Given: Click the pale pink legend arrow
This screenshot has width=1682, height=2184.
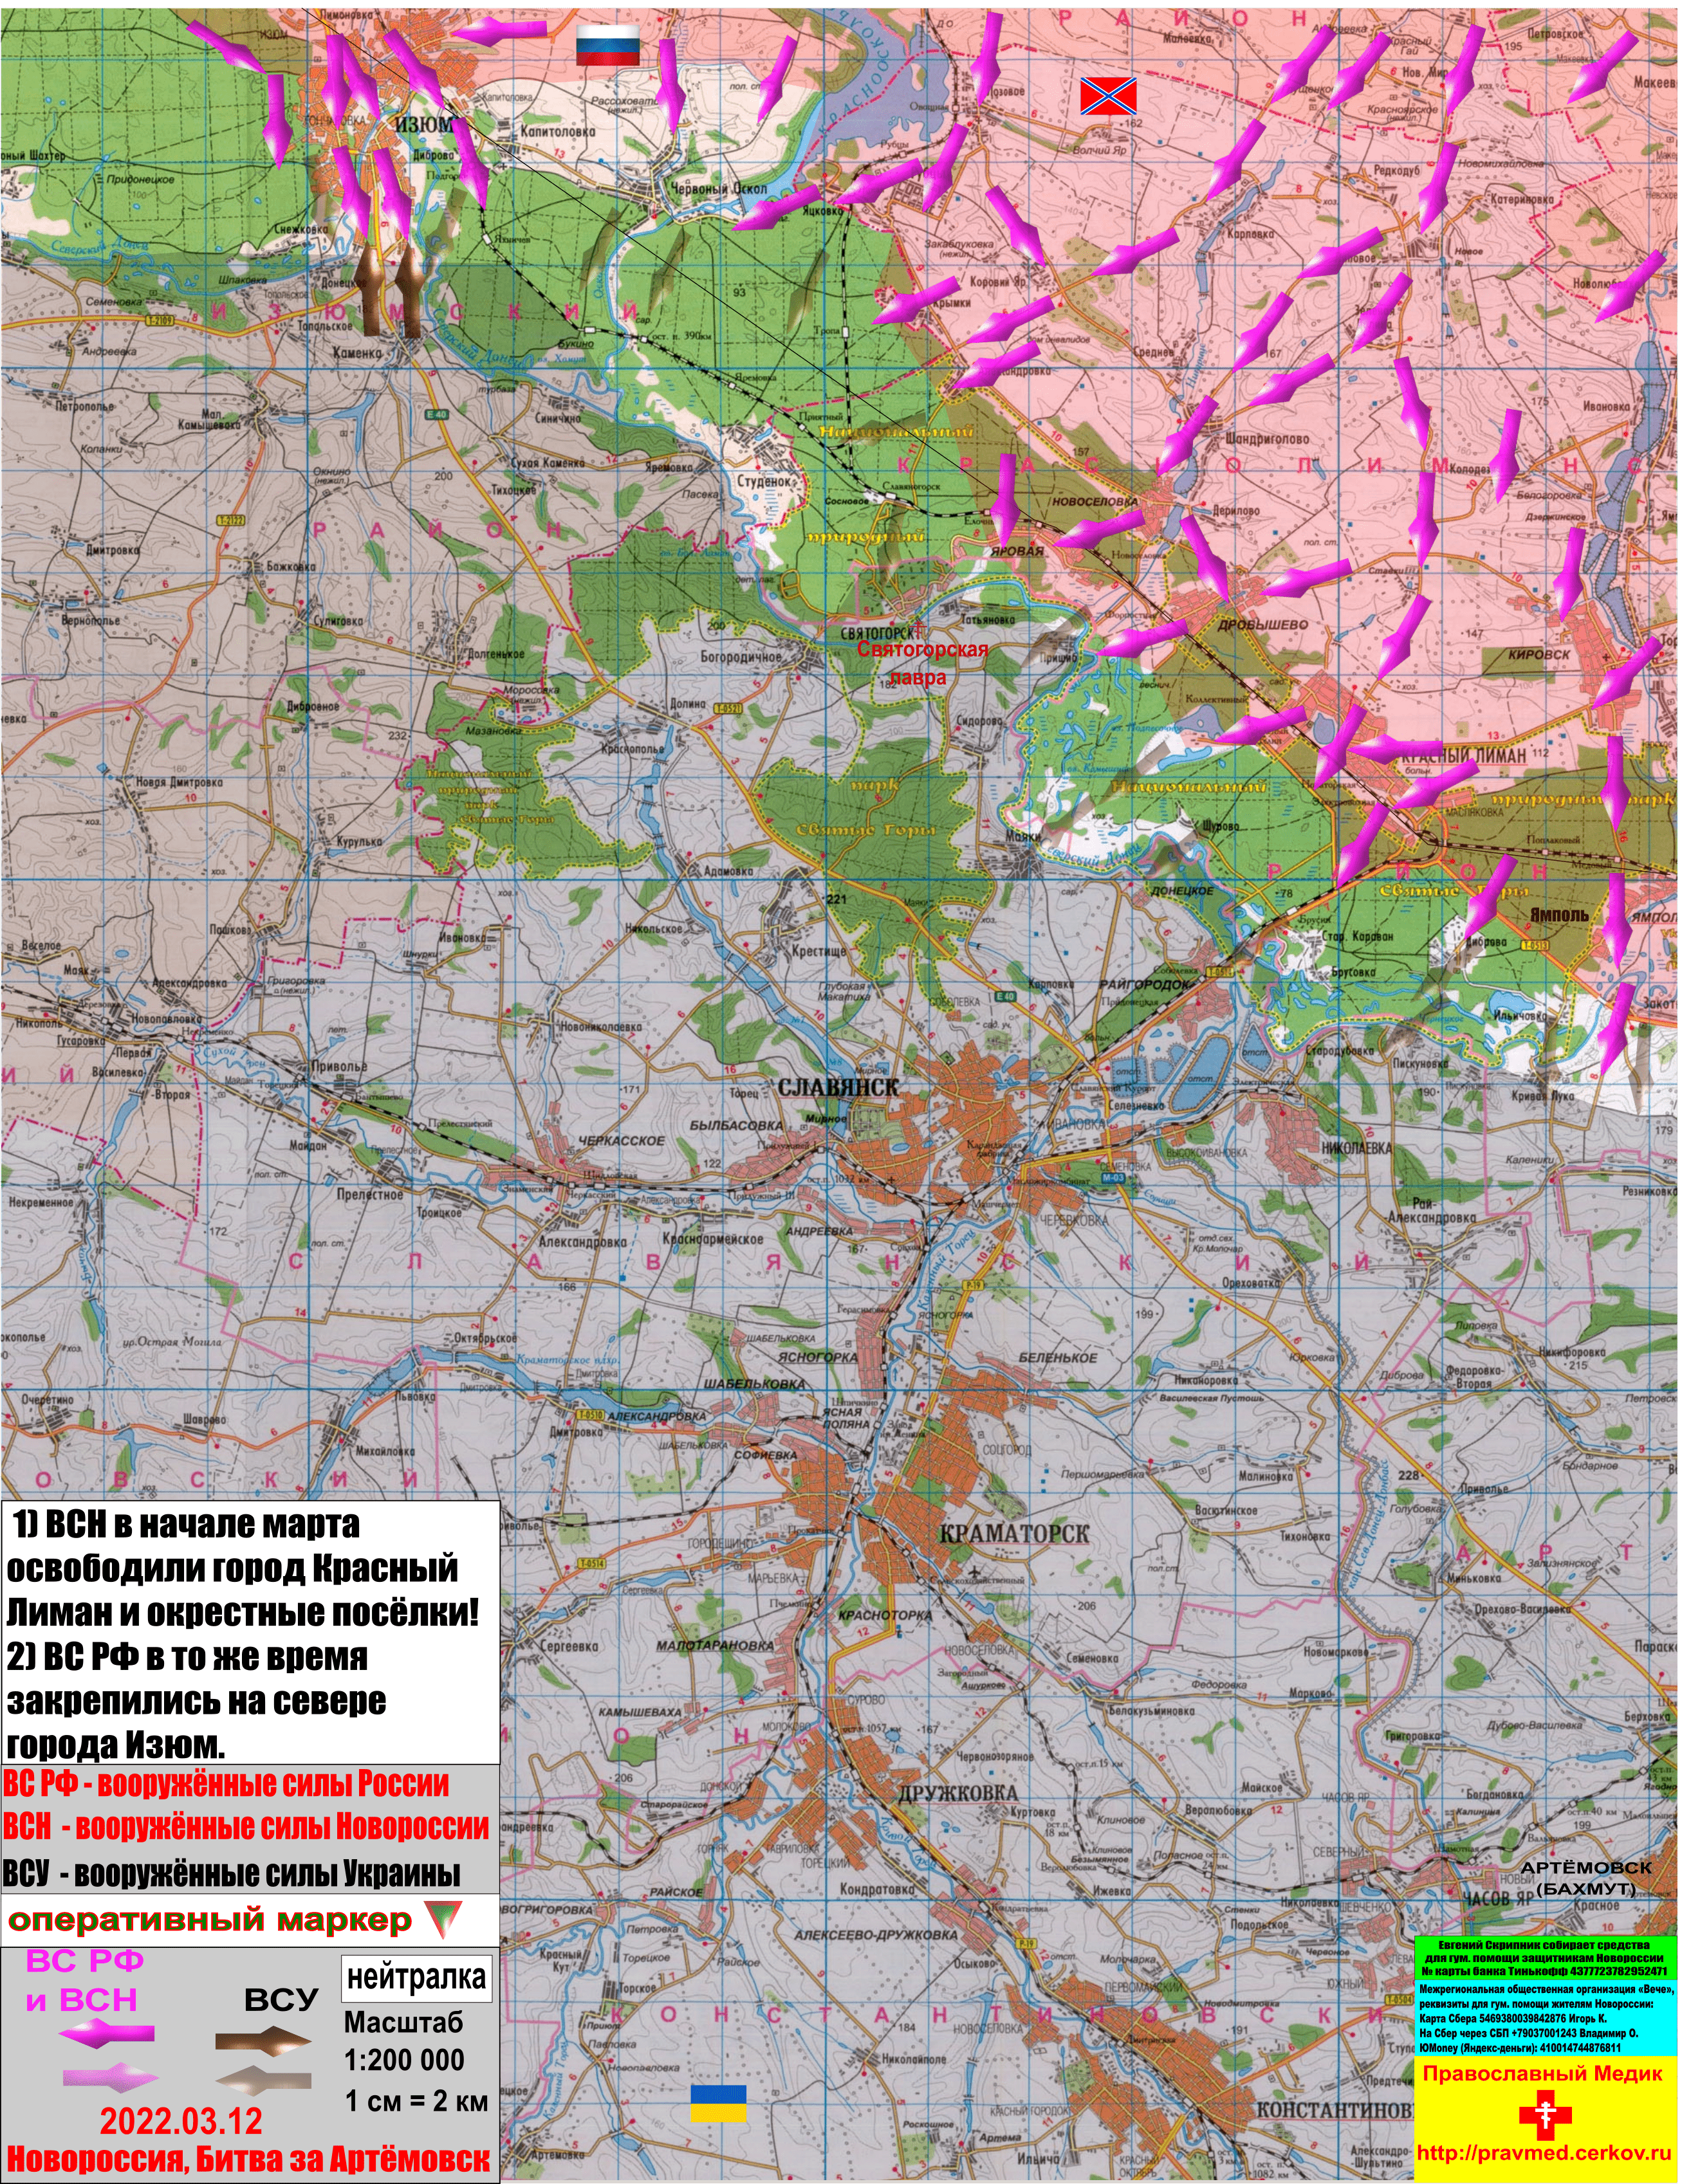Looking at the screenshot, I should coord(110,2078).
